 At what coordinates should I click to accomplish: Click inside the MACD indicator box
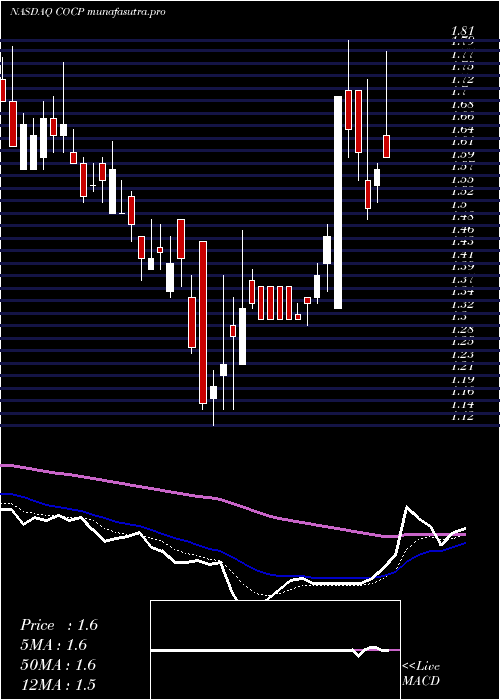click(x=275, y=650)
